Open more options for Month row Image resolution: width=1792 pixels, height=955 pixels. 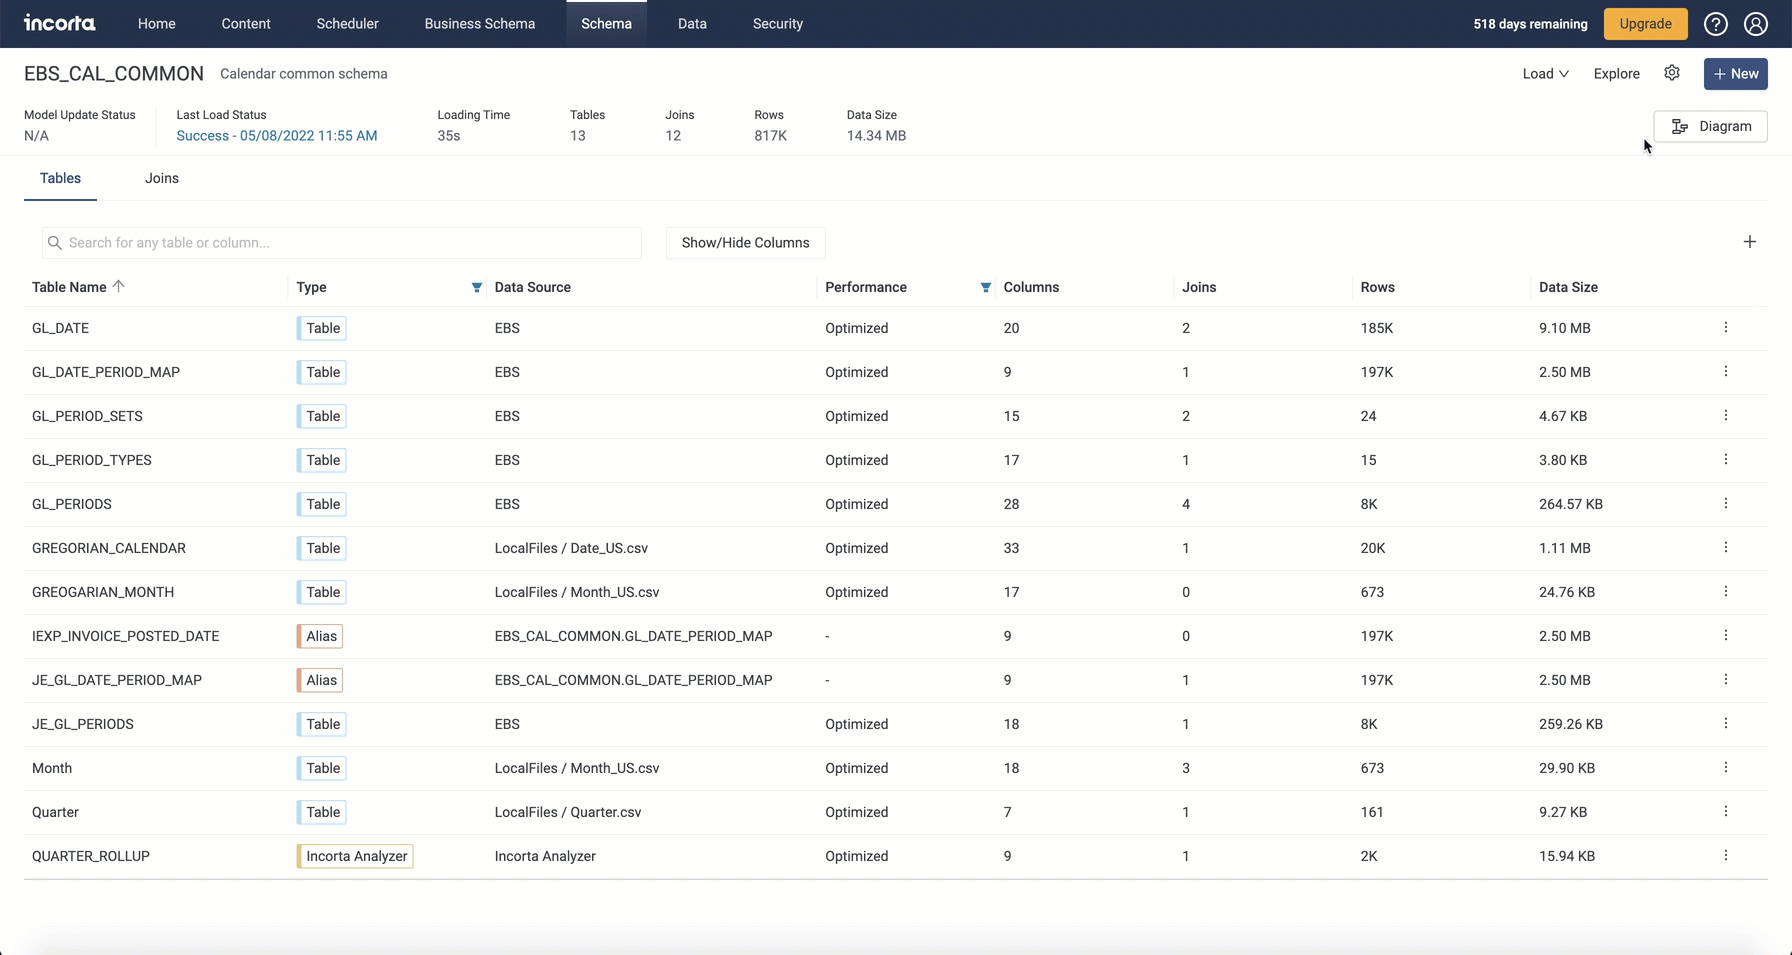1726,768
